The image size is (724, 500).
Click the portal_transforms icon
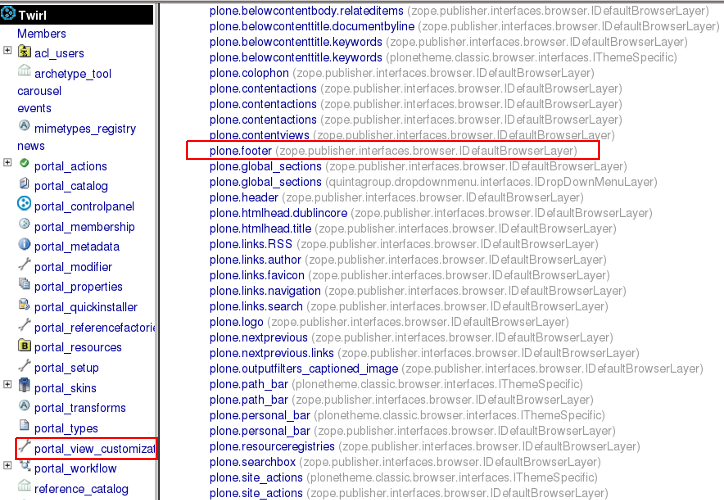point(24,405)
